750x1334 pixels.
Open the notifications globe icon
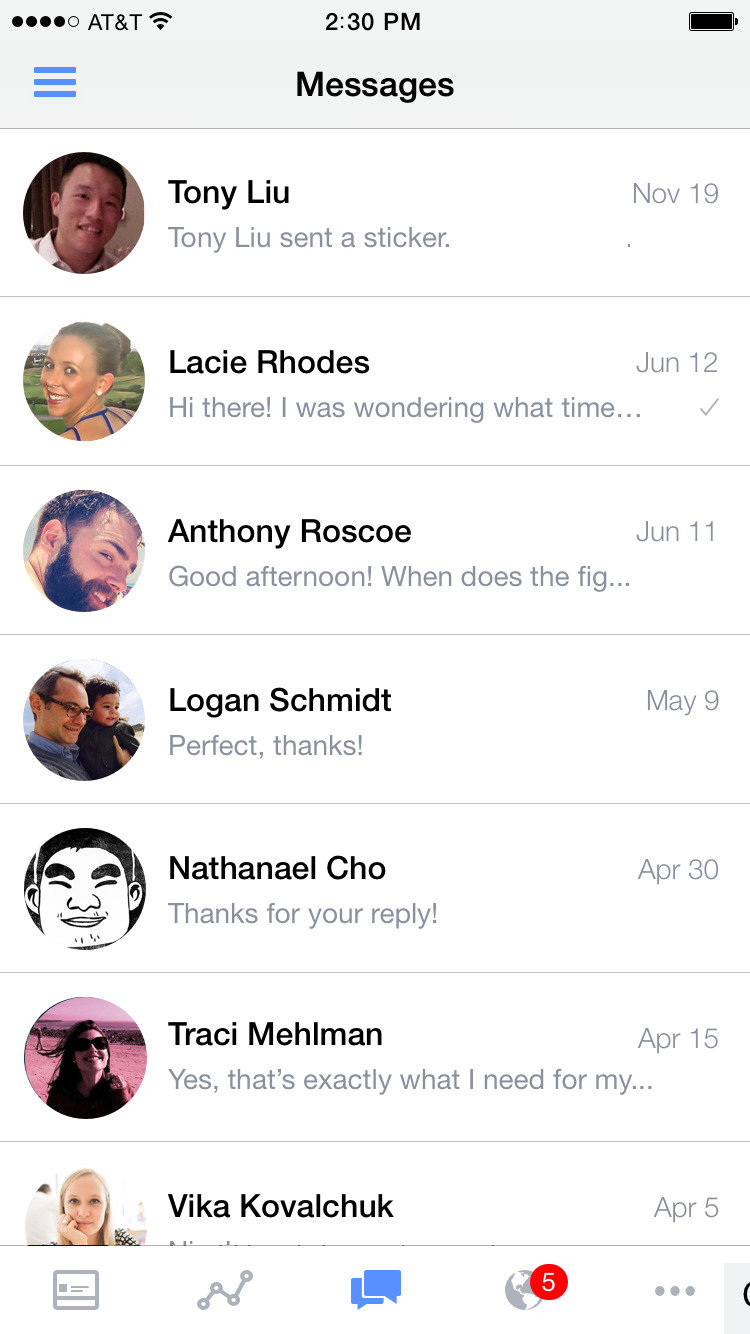522,1291
